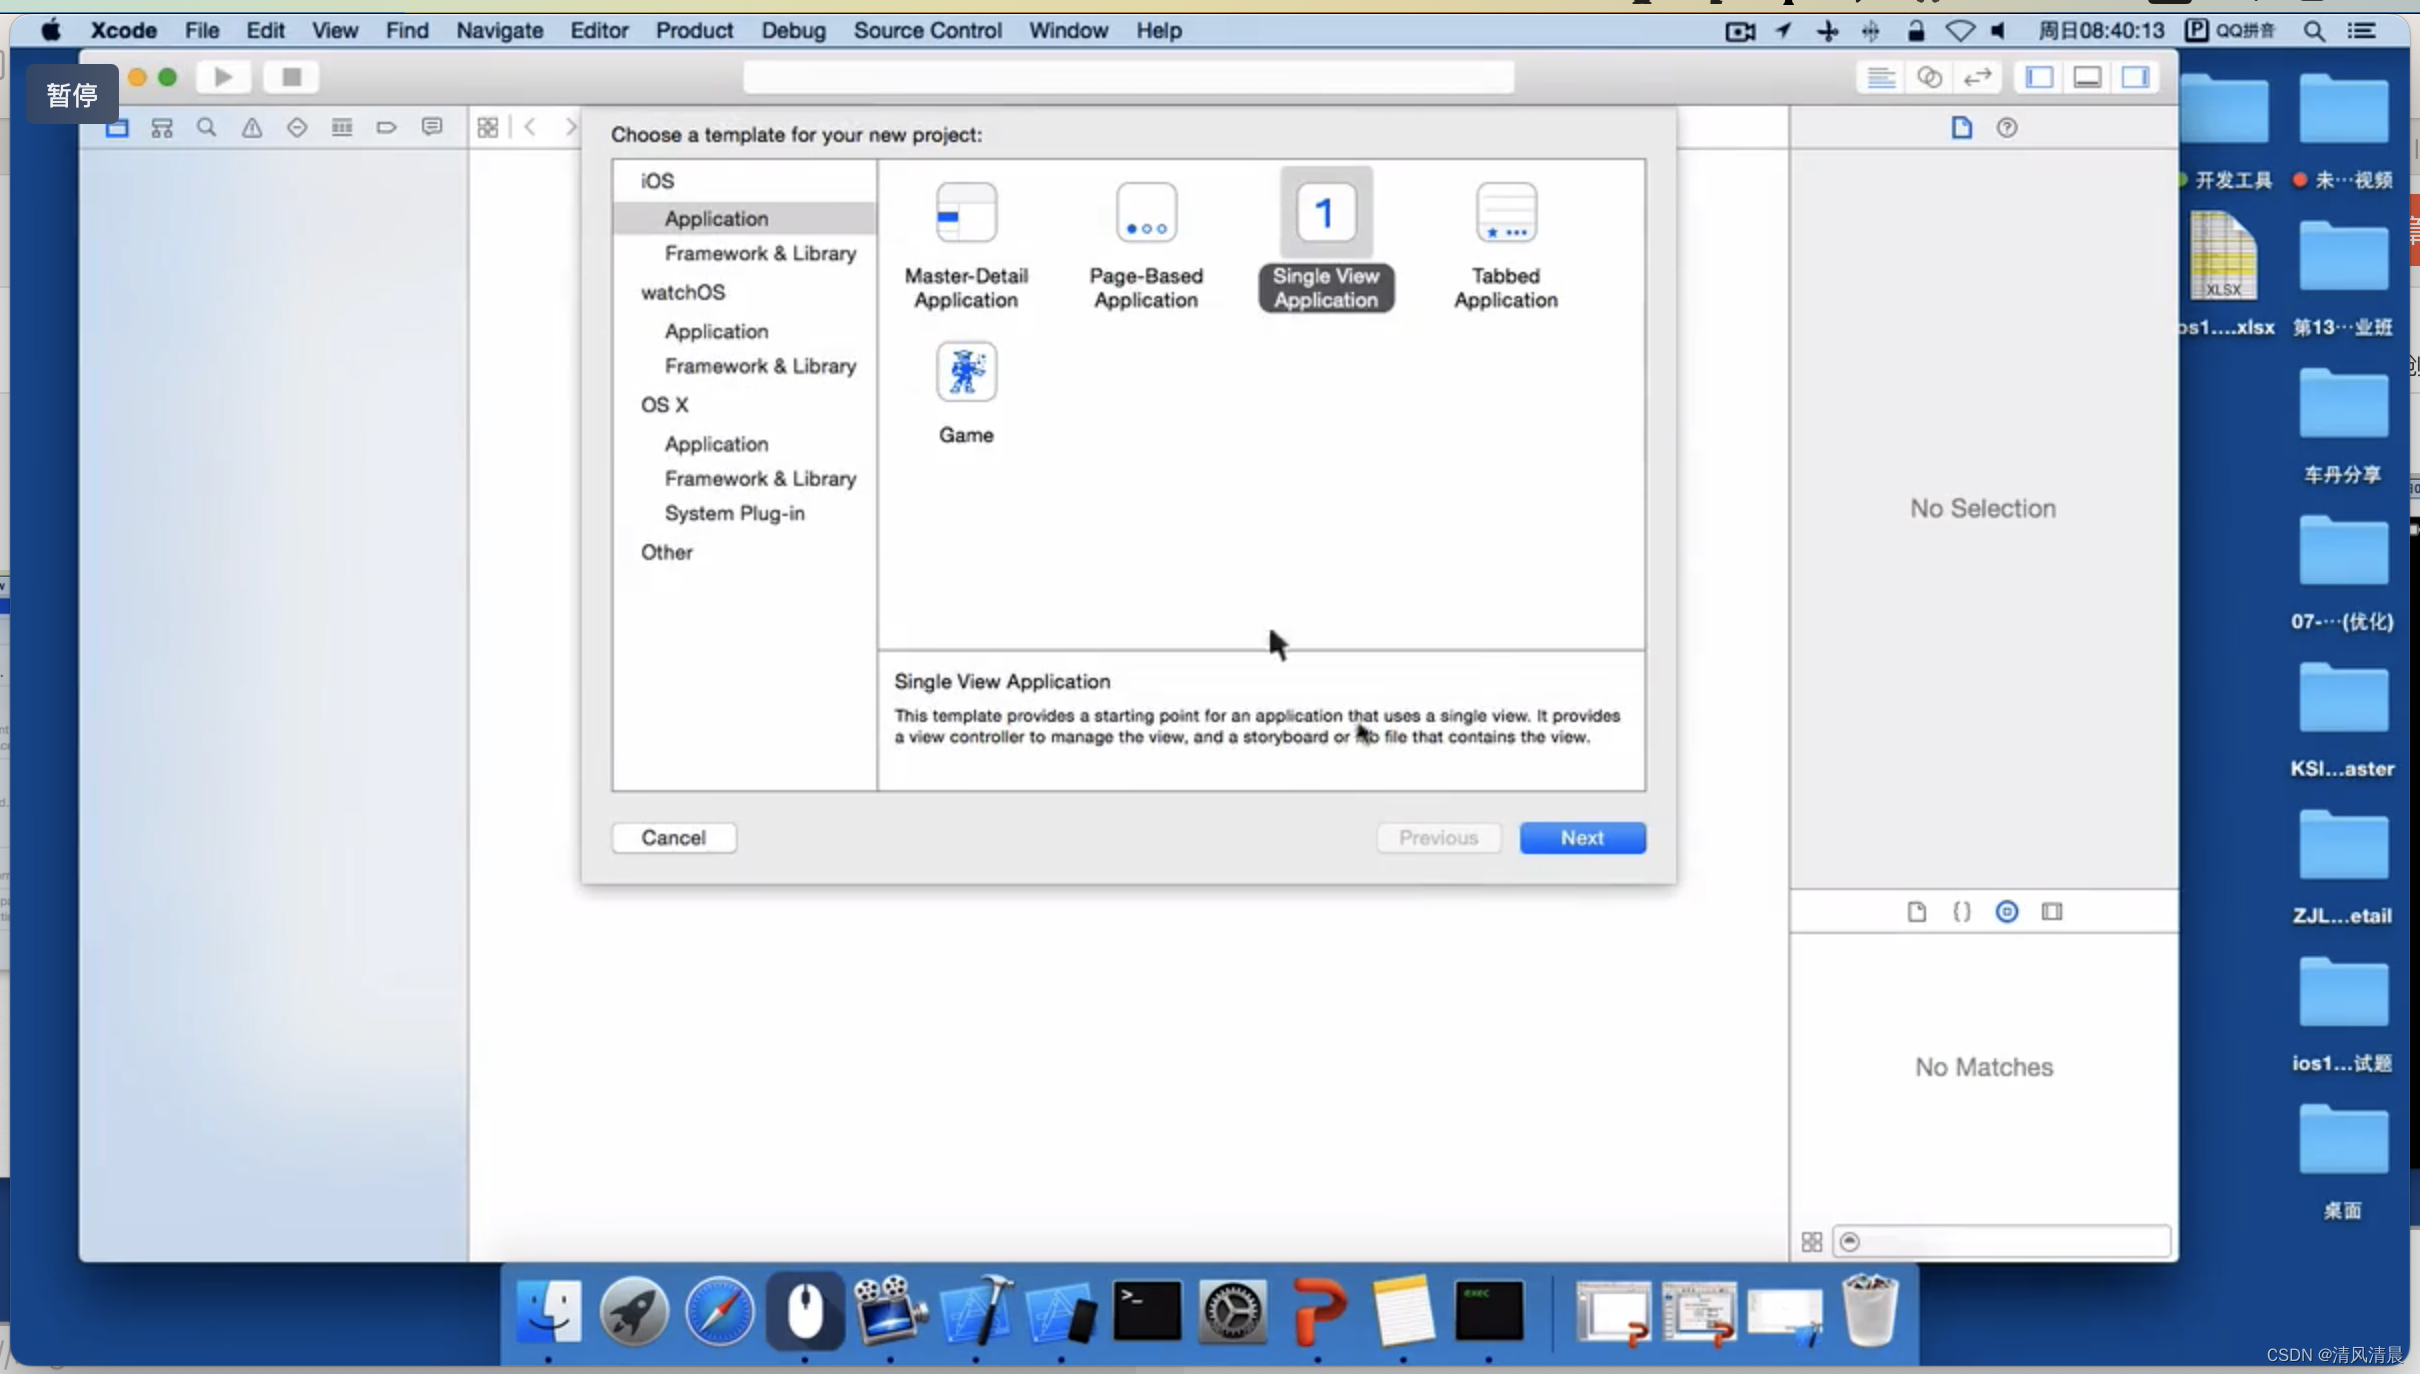Viewport: 2420px width, 1374px height.
Task: Select the Other category
Action: 667,552
